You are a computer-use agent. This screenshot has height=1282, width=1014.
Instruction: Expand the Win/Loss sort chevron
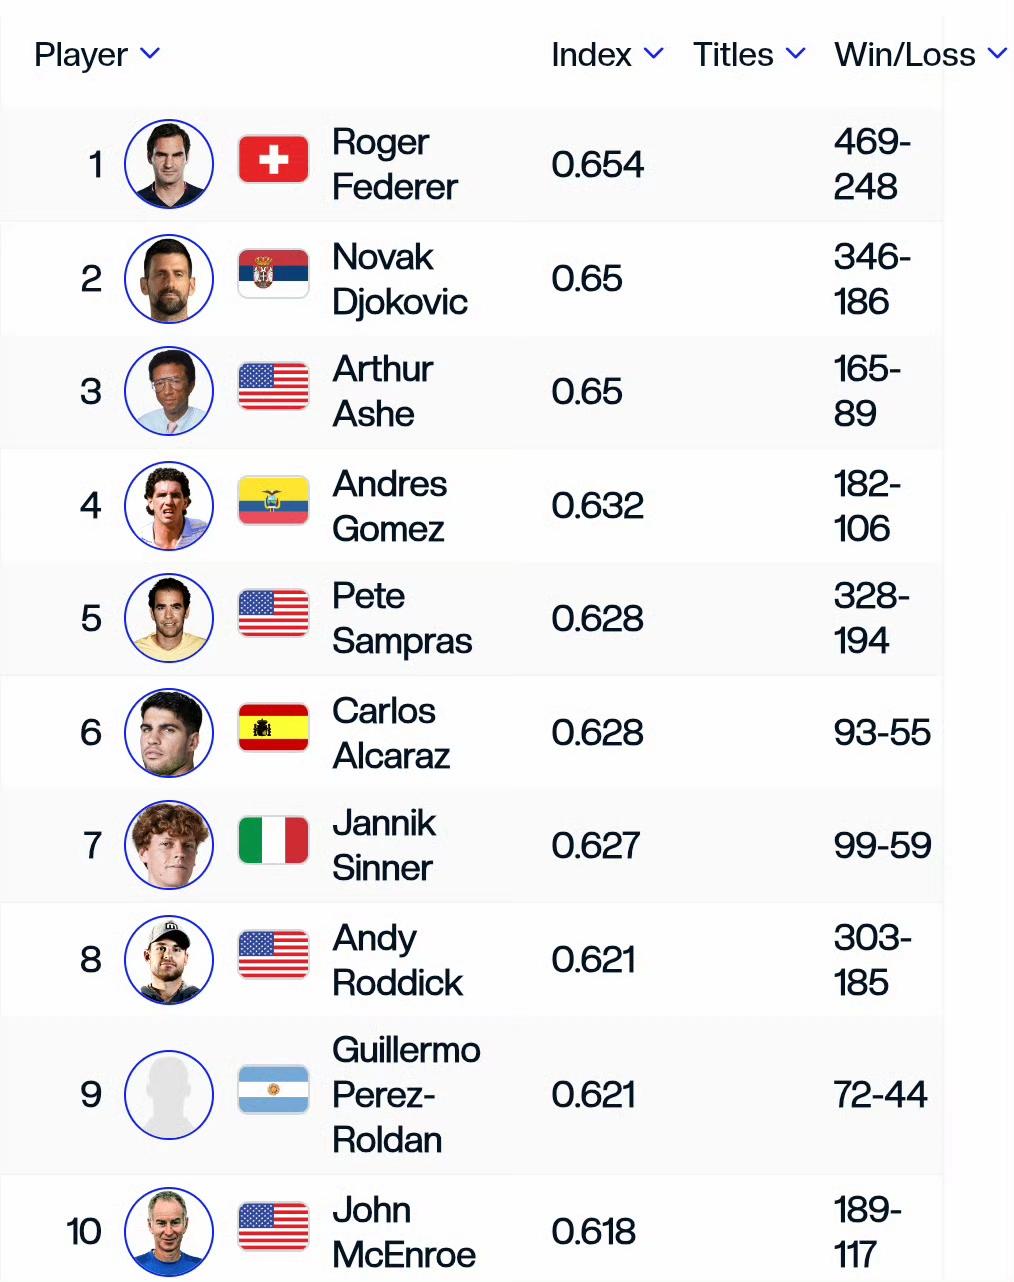point(997,53)
